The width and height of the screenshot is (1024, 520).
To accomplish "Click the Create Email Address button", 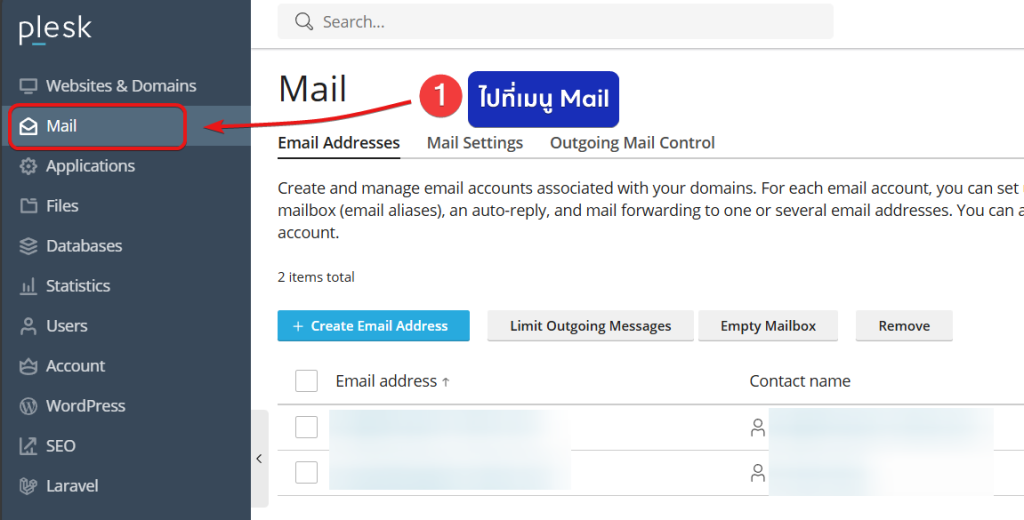I will 373,326.
